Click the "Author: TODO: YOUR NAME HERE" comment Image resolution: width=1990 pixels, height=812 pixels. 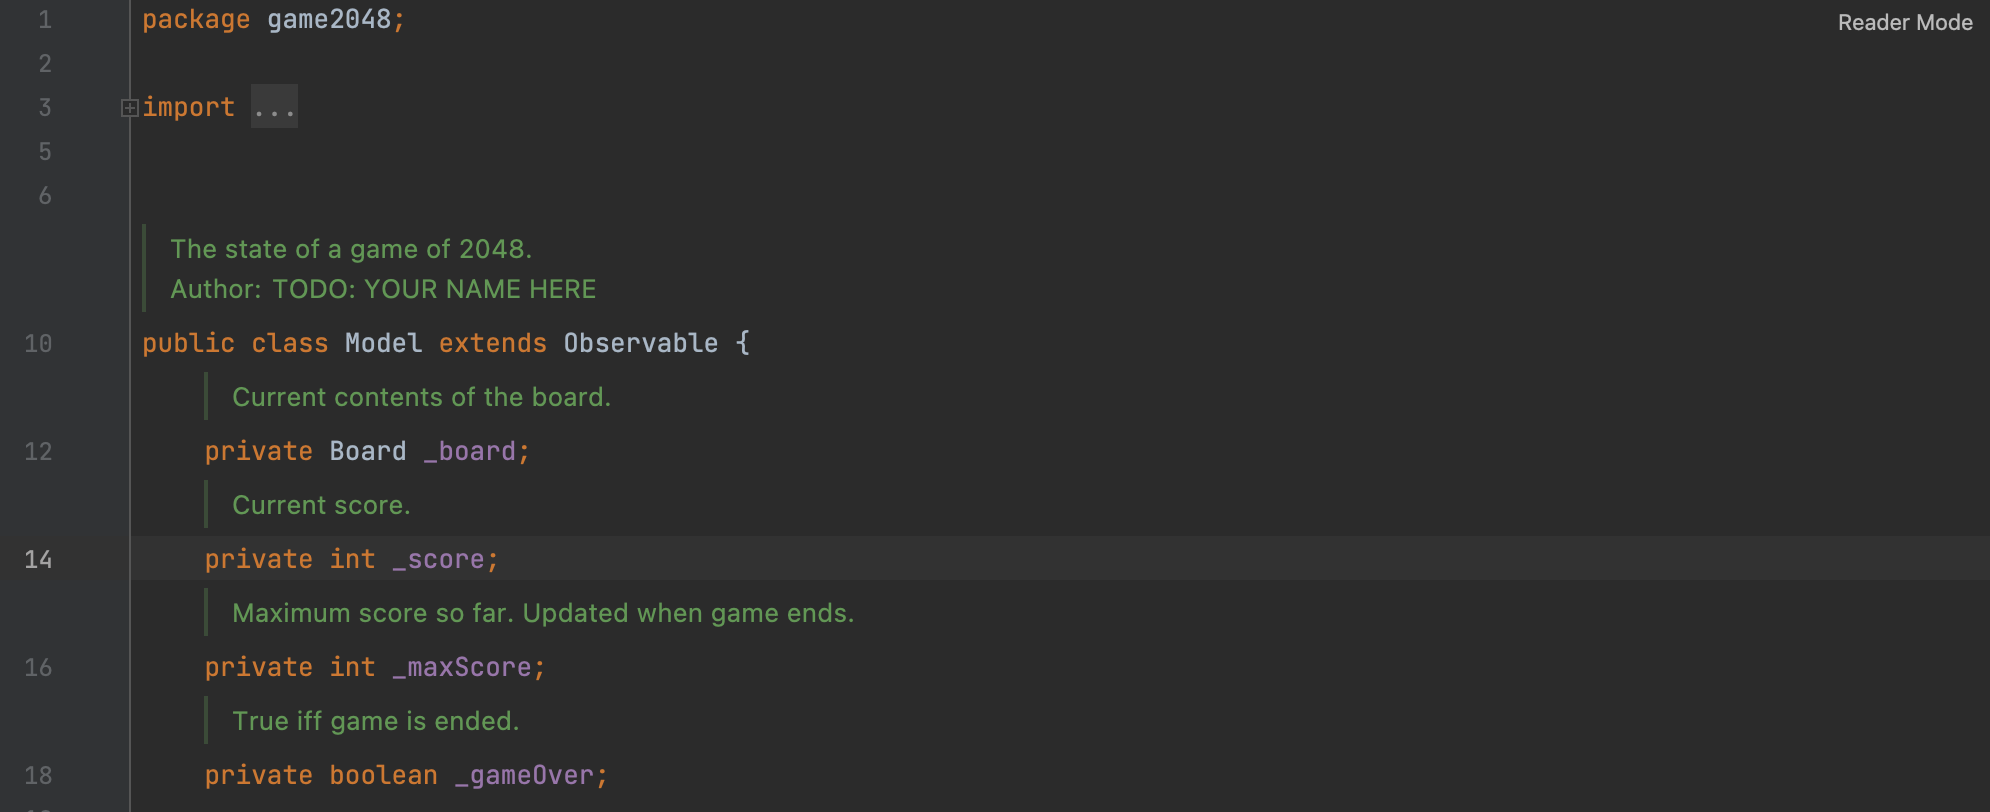coord(383,289)
